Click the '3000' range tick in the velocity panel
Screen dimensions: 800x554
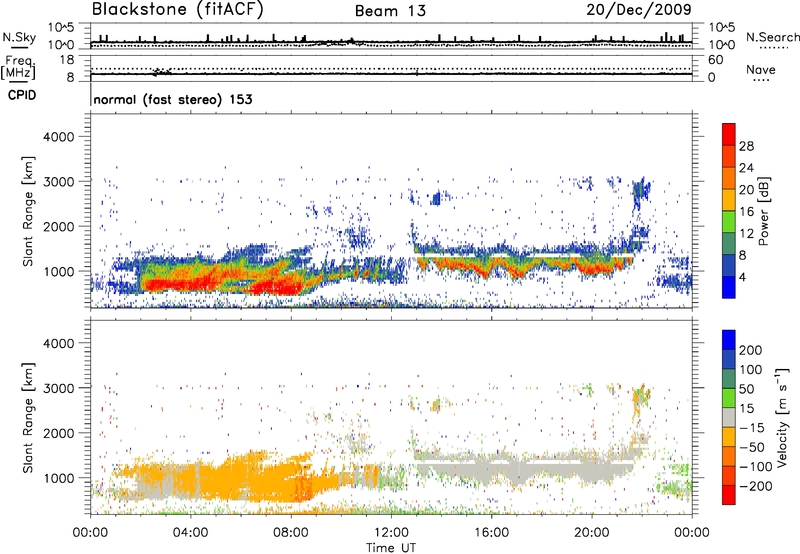click(58, 388)
